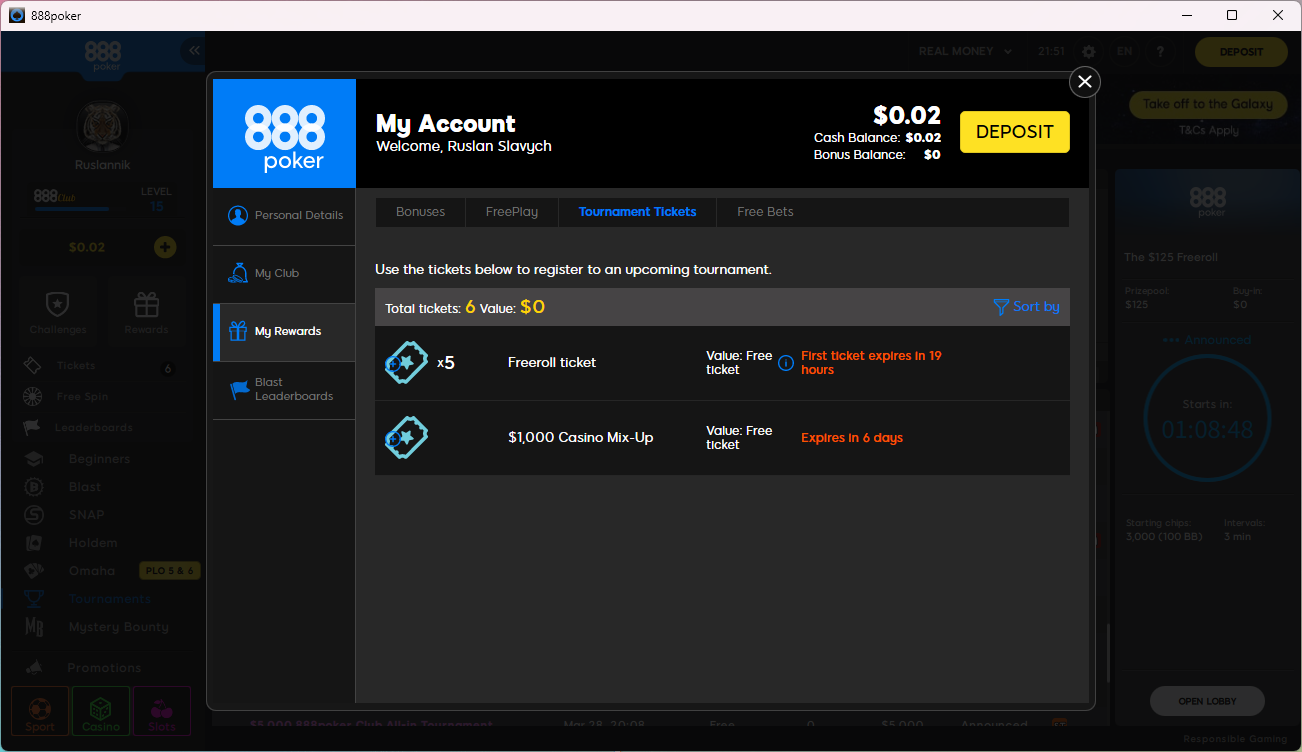This screenshot has width=1302, height=752.
Task: Switch to the FreePlay tab
Action: tap(512, 212)
